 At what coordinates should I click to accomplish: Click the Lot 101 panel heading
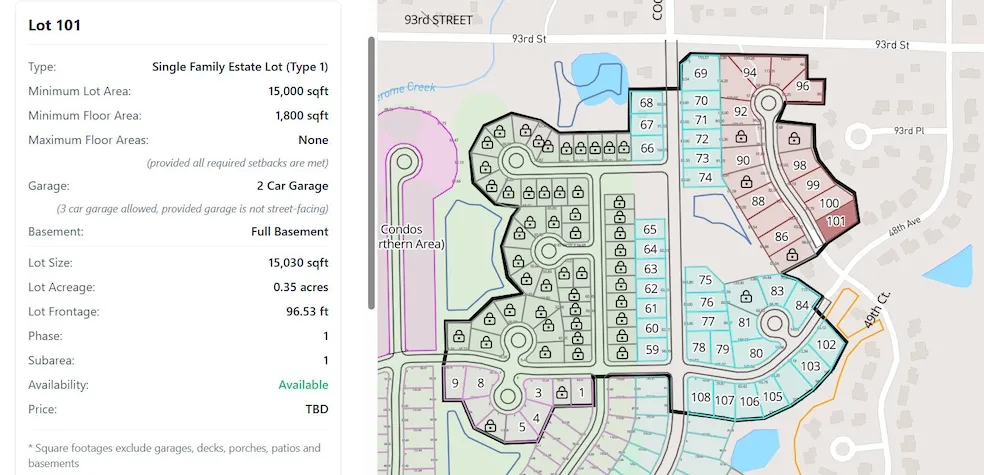click(54, 25)
